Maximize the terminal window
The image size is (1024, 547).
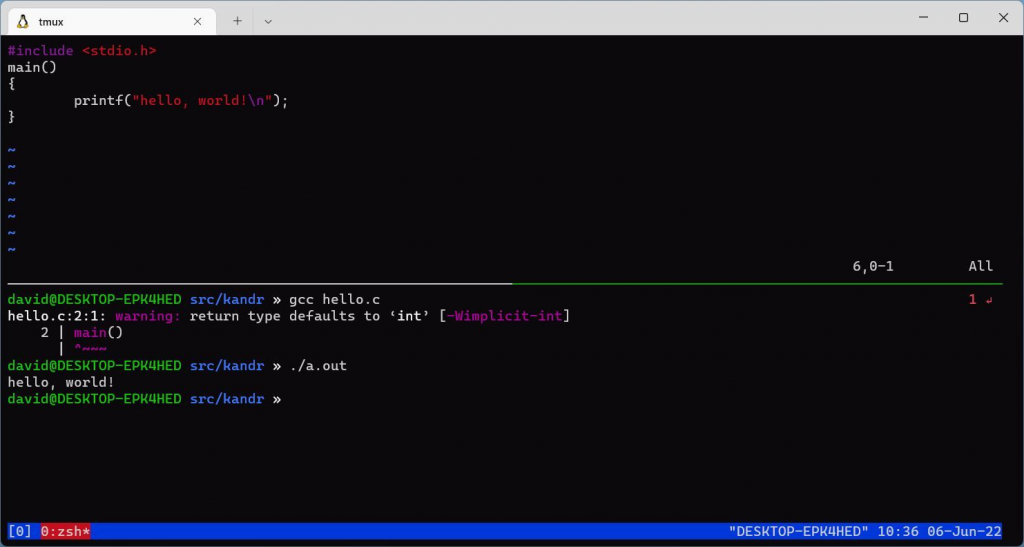(x=963, y=18)
